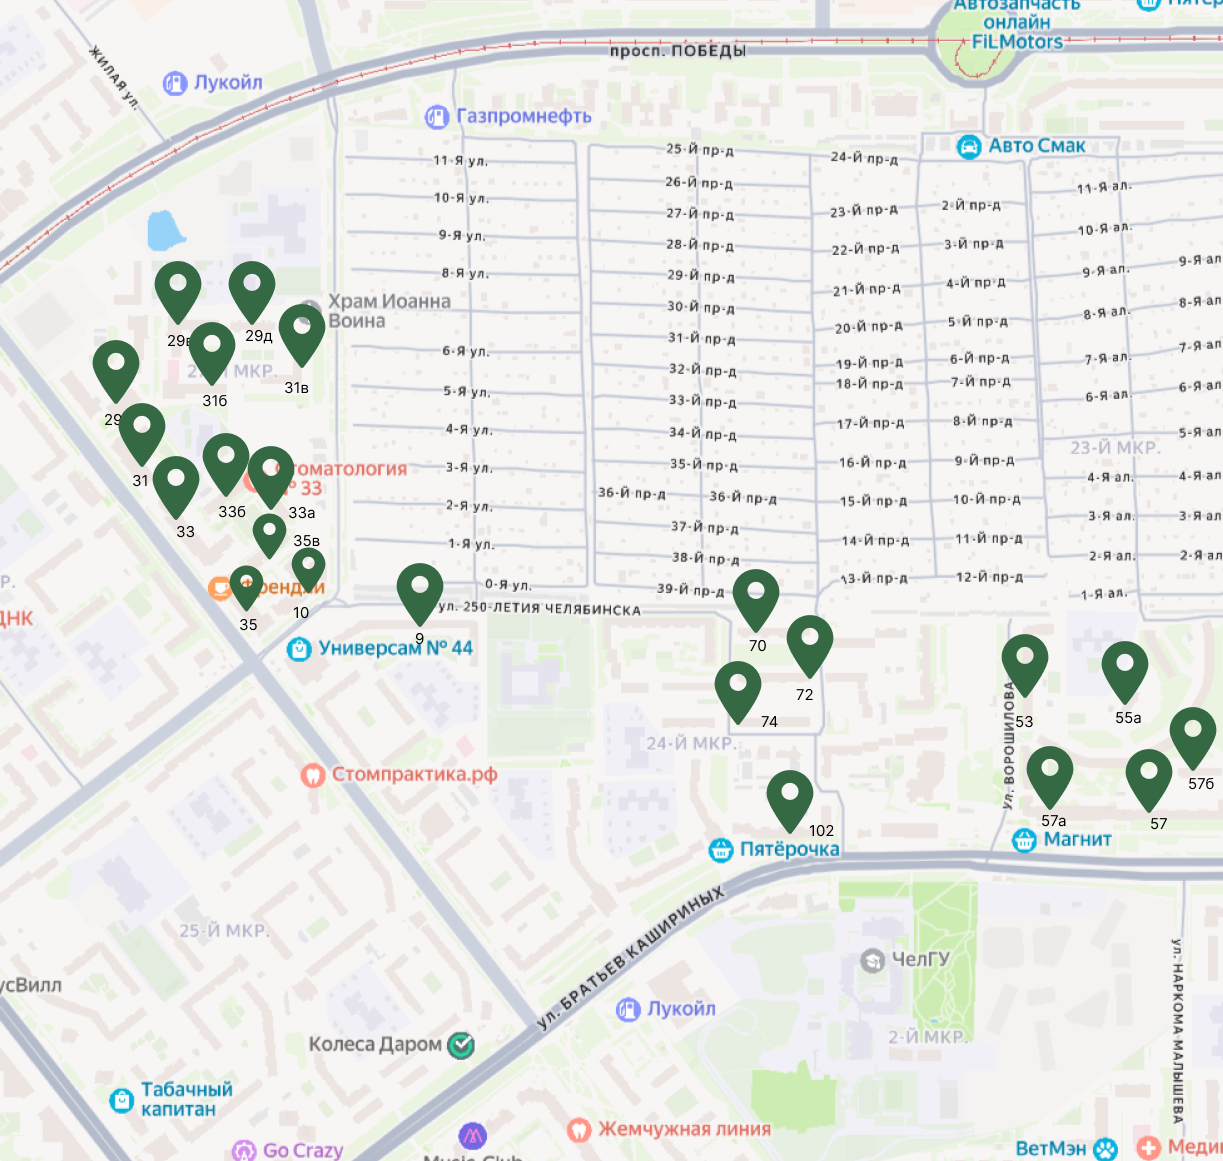This screenshot has width=1223, height=1161.
Task: Select the pin labeled 29д
Action: pyautogui.click(x=252, y=288)
